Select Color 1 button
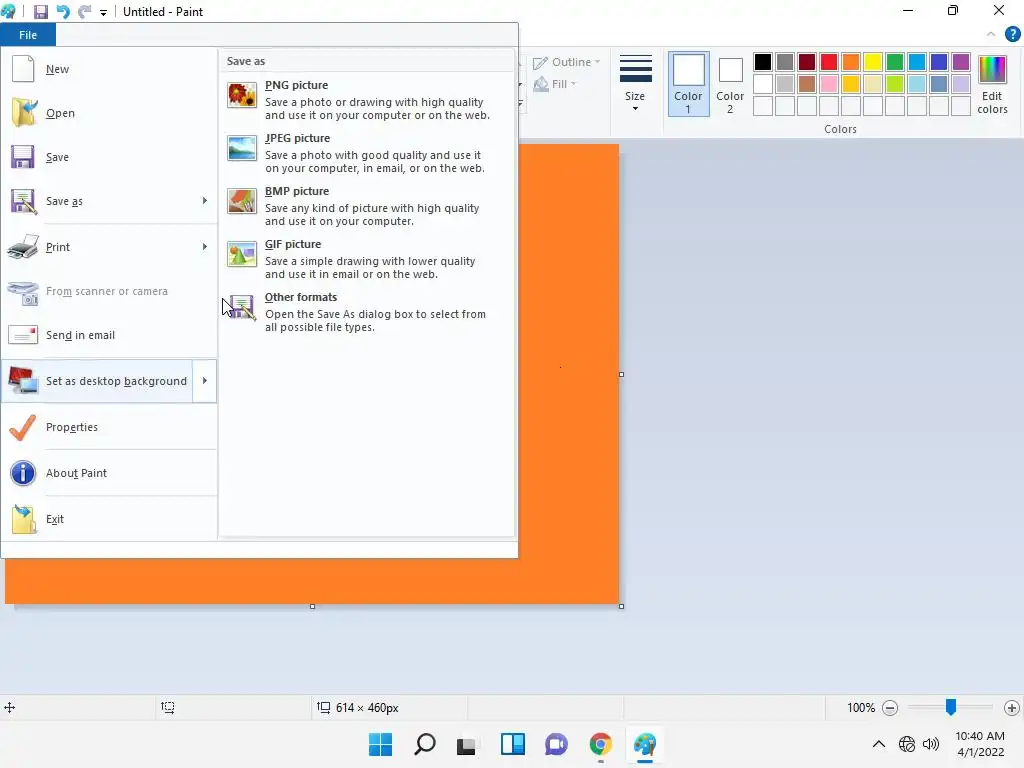Viewport: 1024px width, 768px height. click(x=688, y=84)
